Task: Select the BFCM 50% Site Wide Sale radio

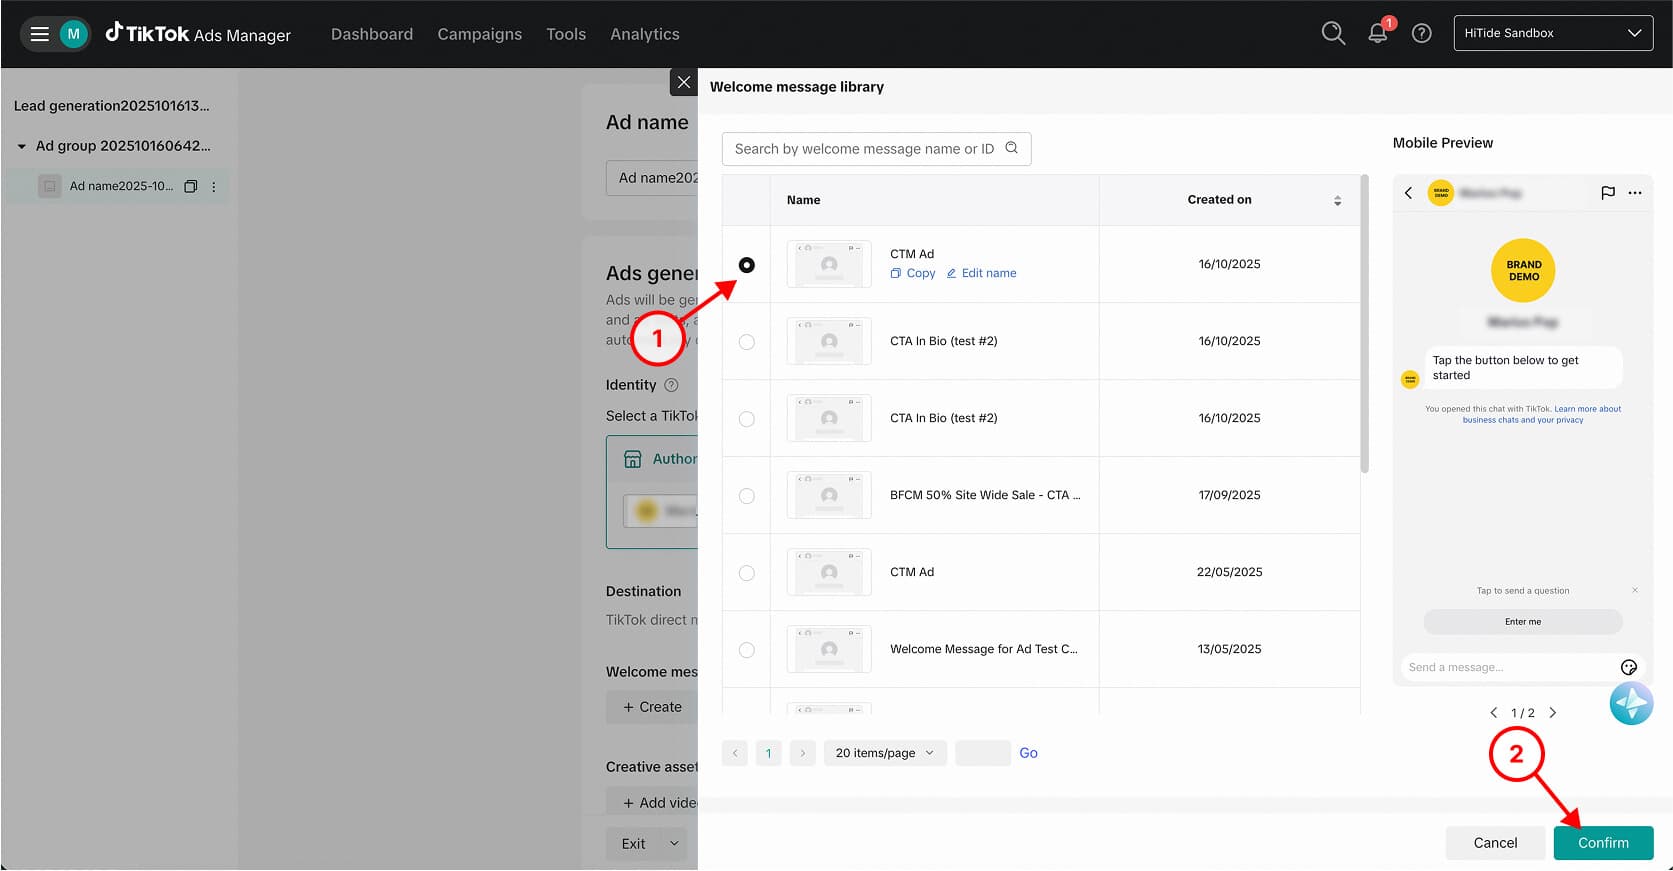Action: pos(747,496)
